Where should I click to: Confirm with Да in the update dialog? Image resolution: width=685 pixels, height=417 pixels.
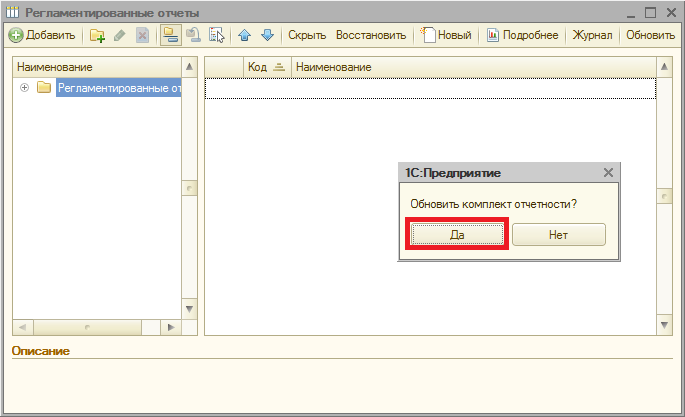458,234
